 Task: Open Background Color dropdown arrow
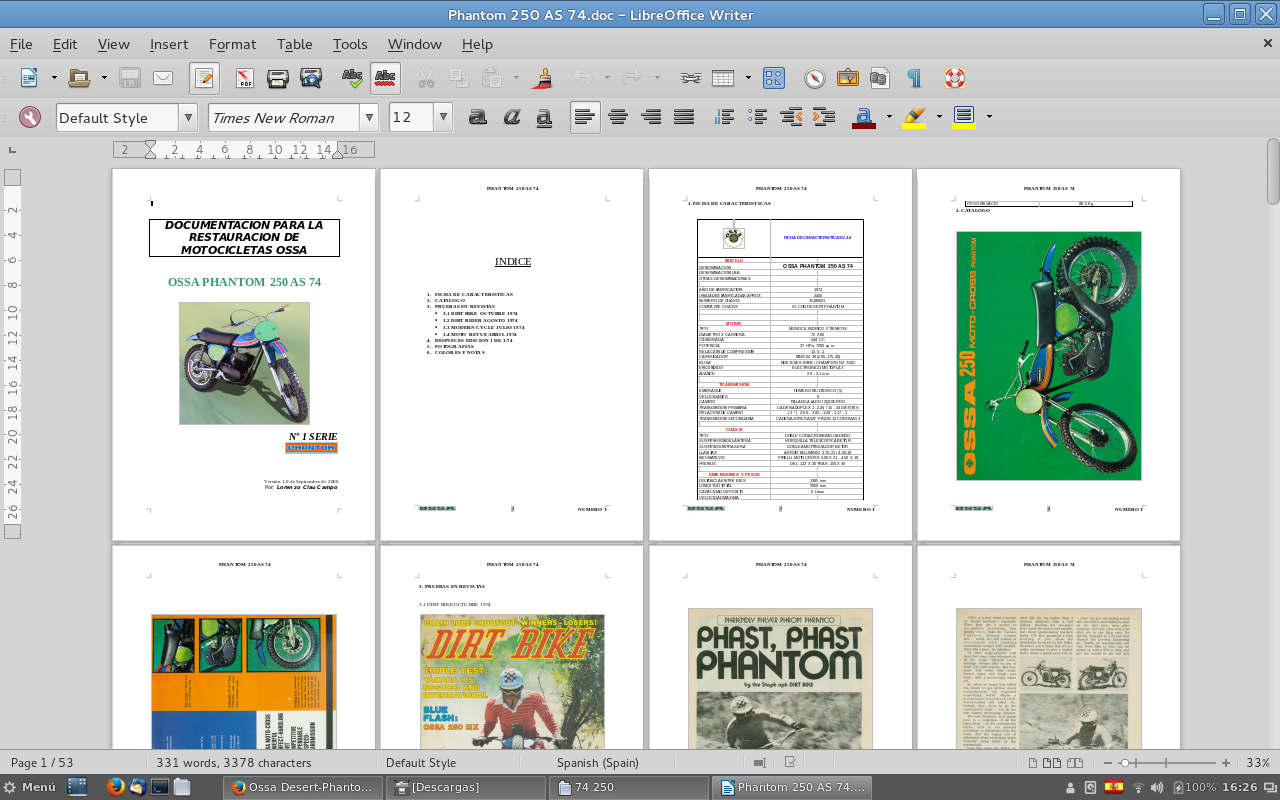click(x=989, y=117)
